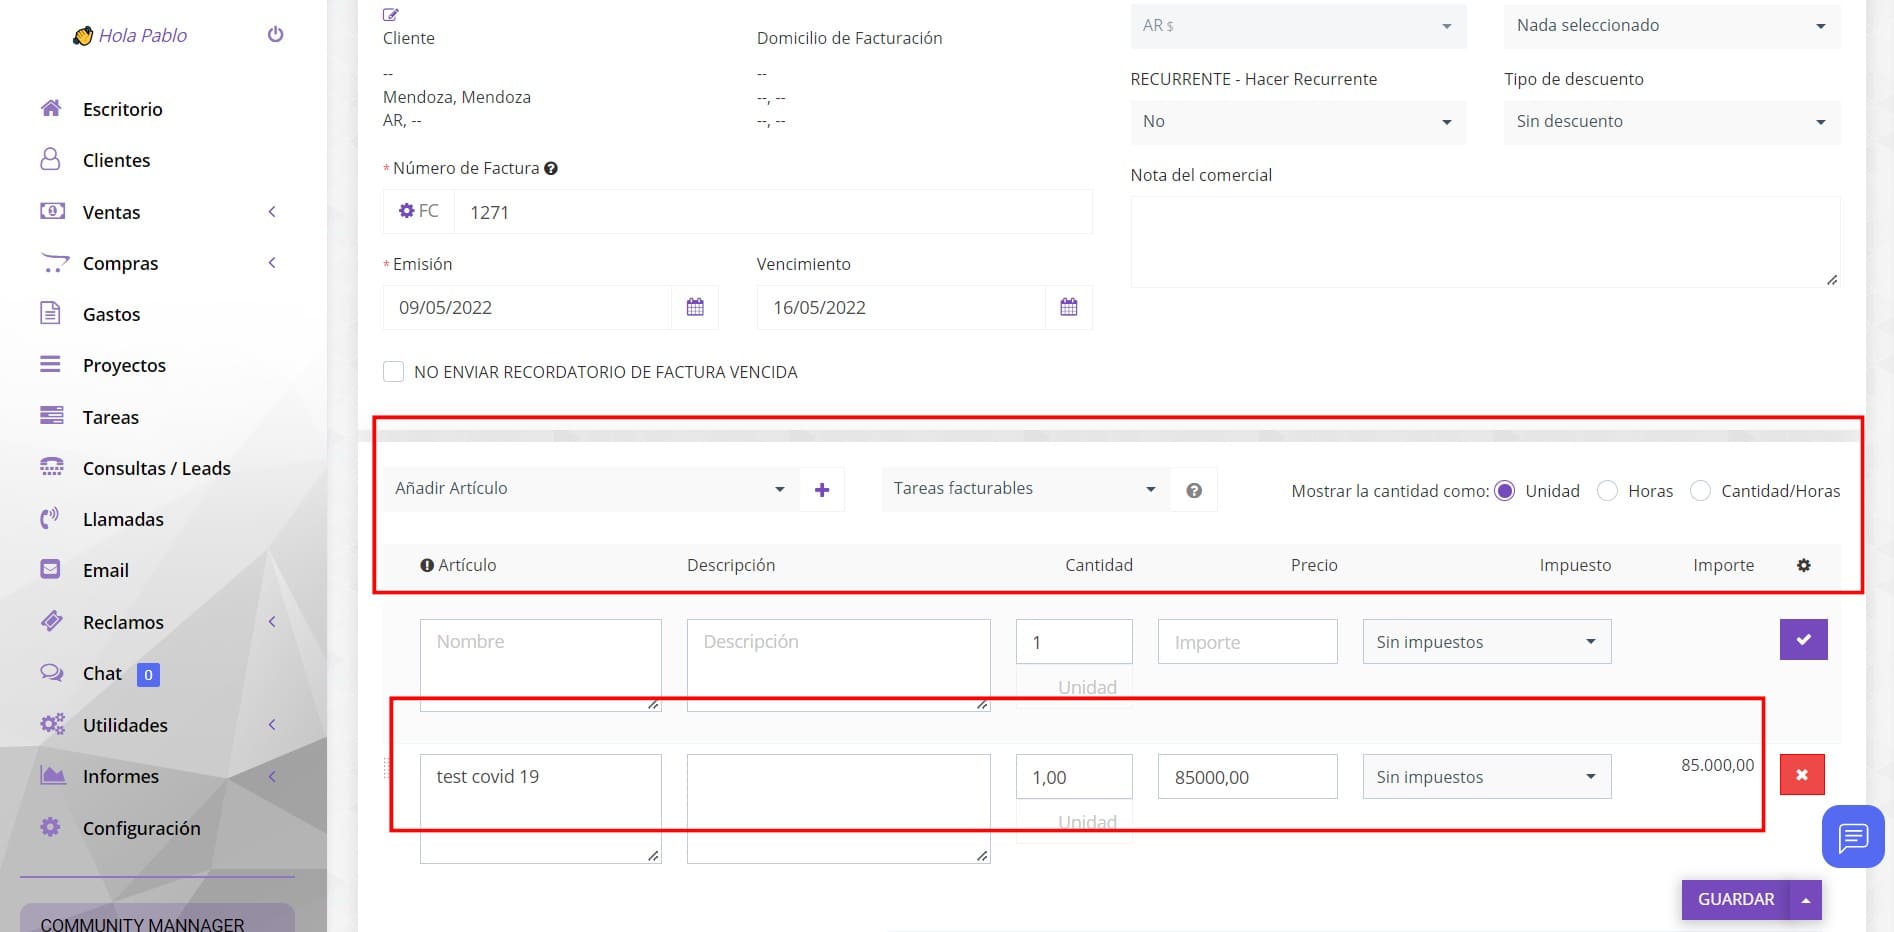Click the Reclamos ticket icon
This screenshot has height=932, width=1894.
point(51,621)
